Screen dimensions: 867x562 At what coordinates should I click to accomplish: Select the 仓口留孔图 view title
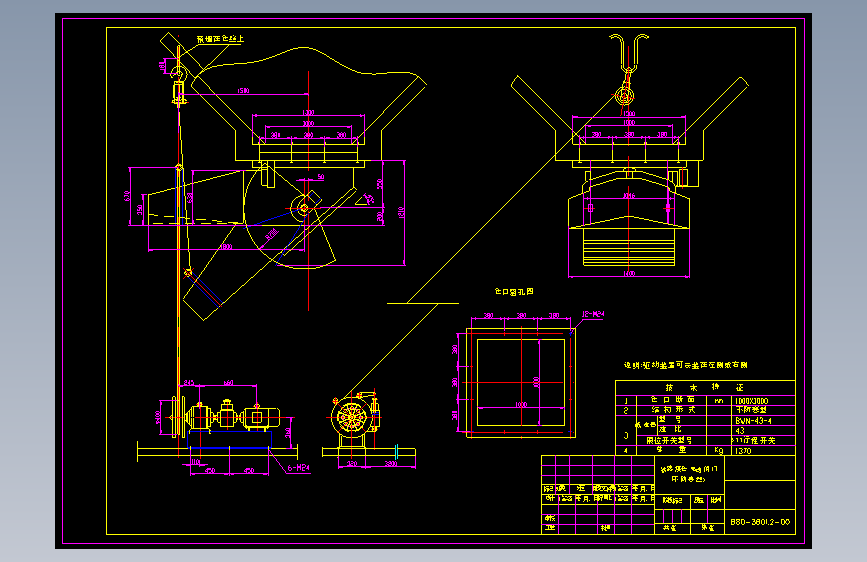[x=514, y=292]
